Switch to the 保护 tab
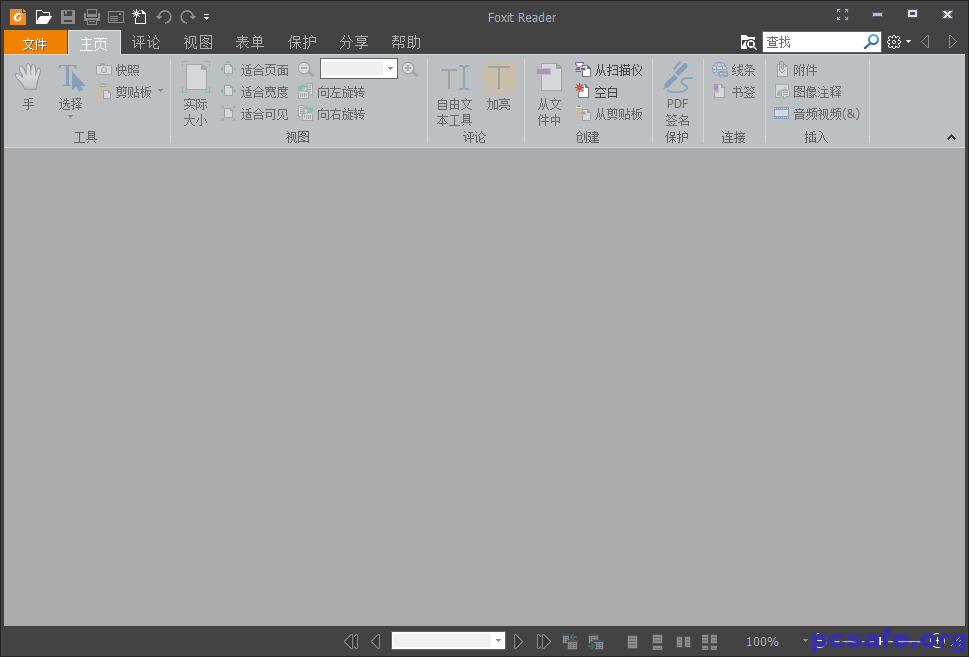The width and height of the screenshot is (969, 657). click(x=302, y=43)
